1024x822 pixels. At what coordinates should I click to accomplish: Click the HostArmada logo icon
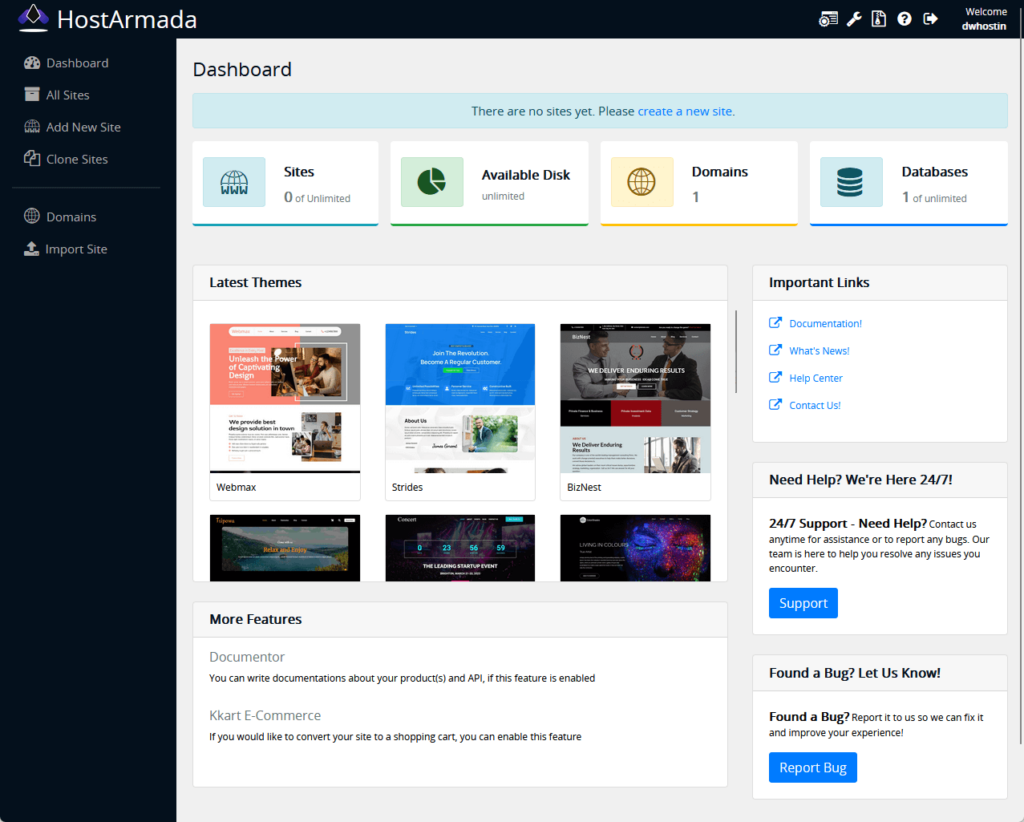33,18
